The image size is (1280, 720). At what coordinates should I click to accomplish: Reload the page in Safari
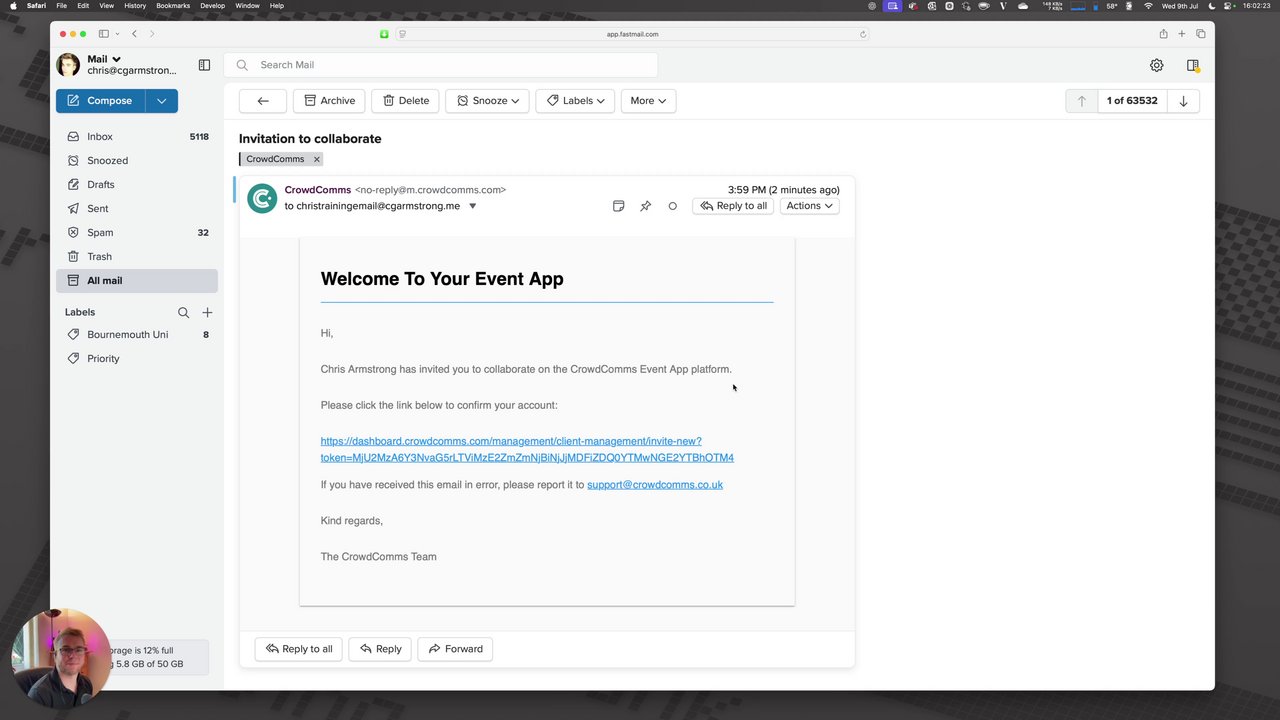pos(863,34)
